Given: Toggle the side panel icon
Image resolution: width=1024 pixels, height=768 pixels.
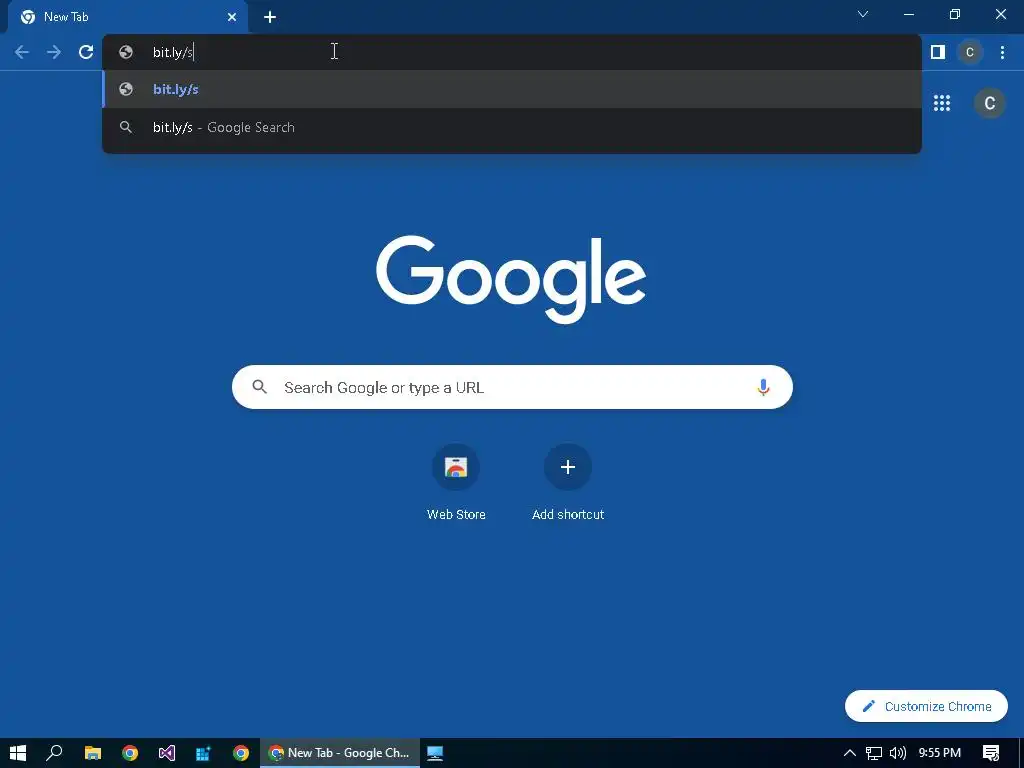Looking at the screenshot, I should pos(938,52).
